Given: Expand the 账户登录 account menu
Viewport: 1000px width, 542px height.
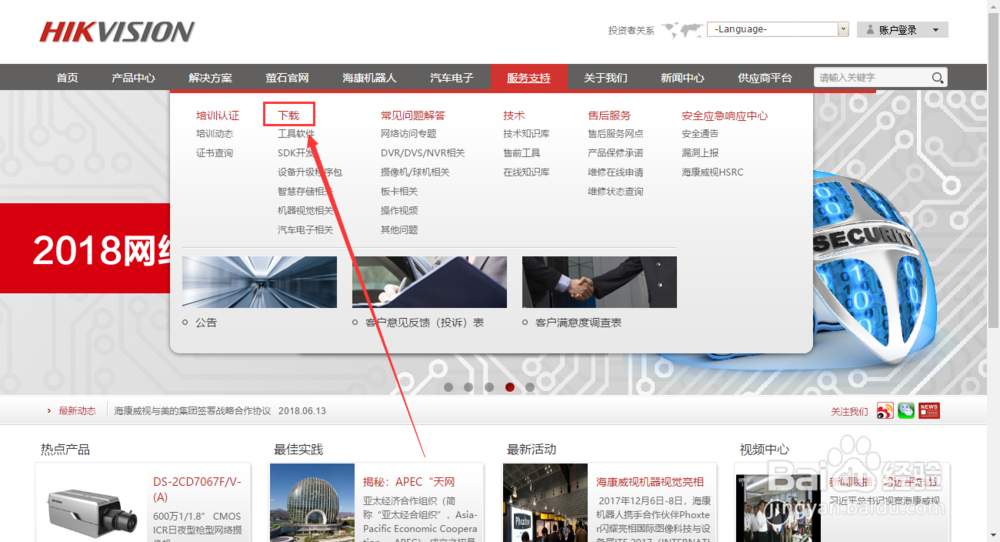Looking at the screenshot, I should click(902, 30).
